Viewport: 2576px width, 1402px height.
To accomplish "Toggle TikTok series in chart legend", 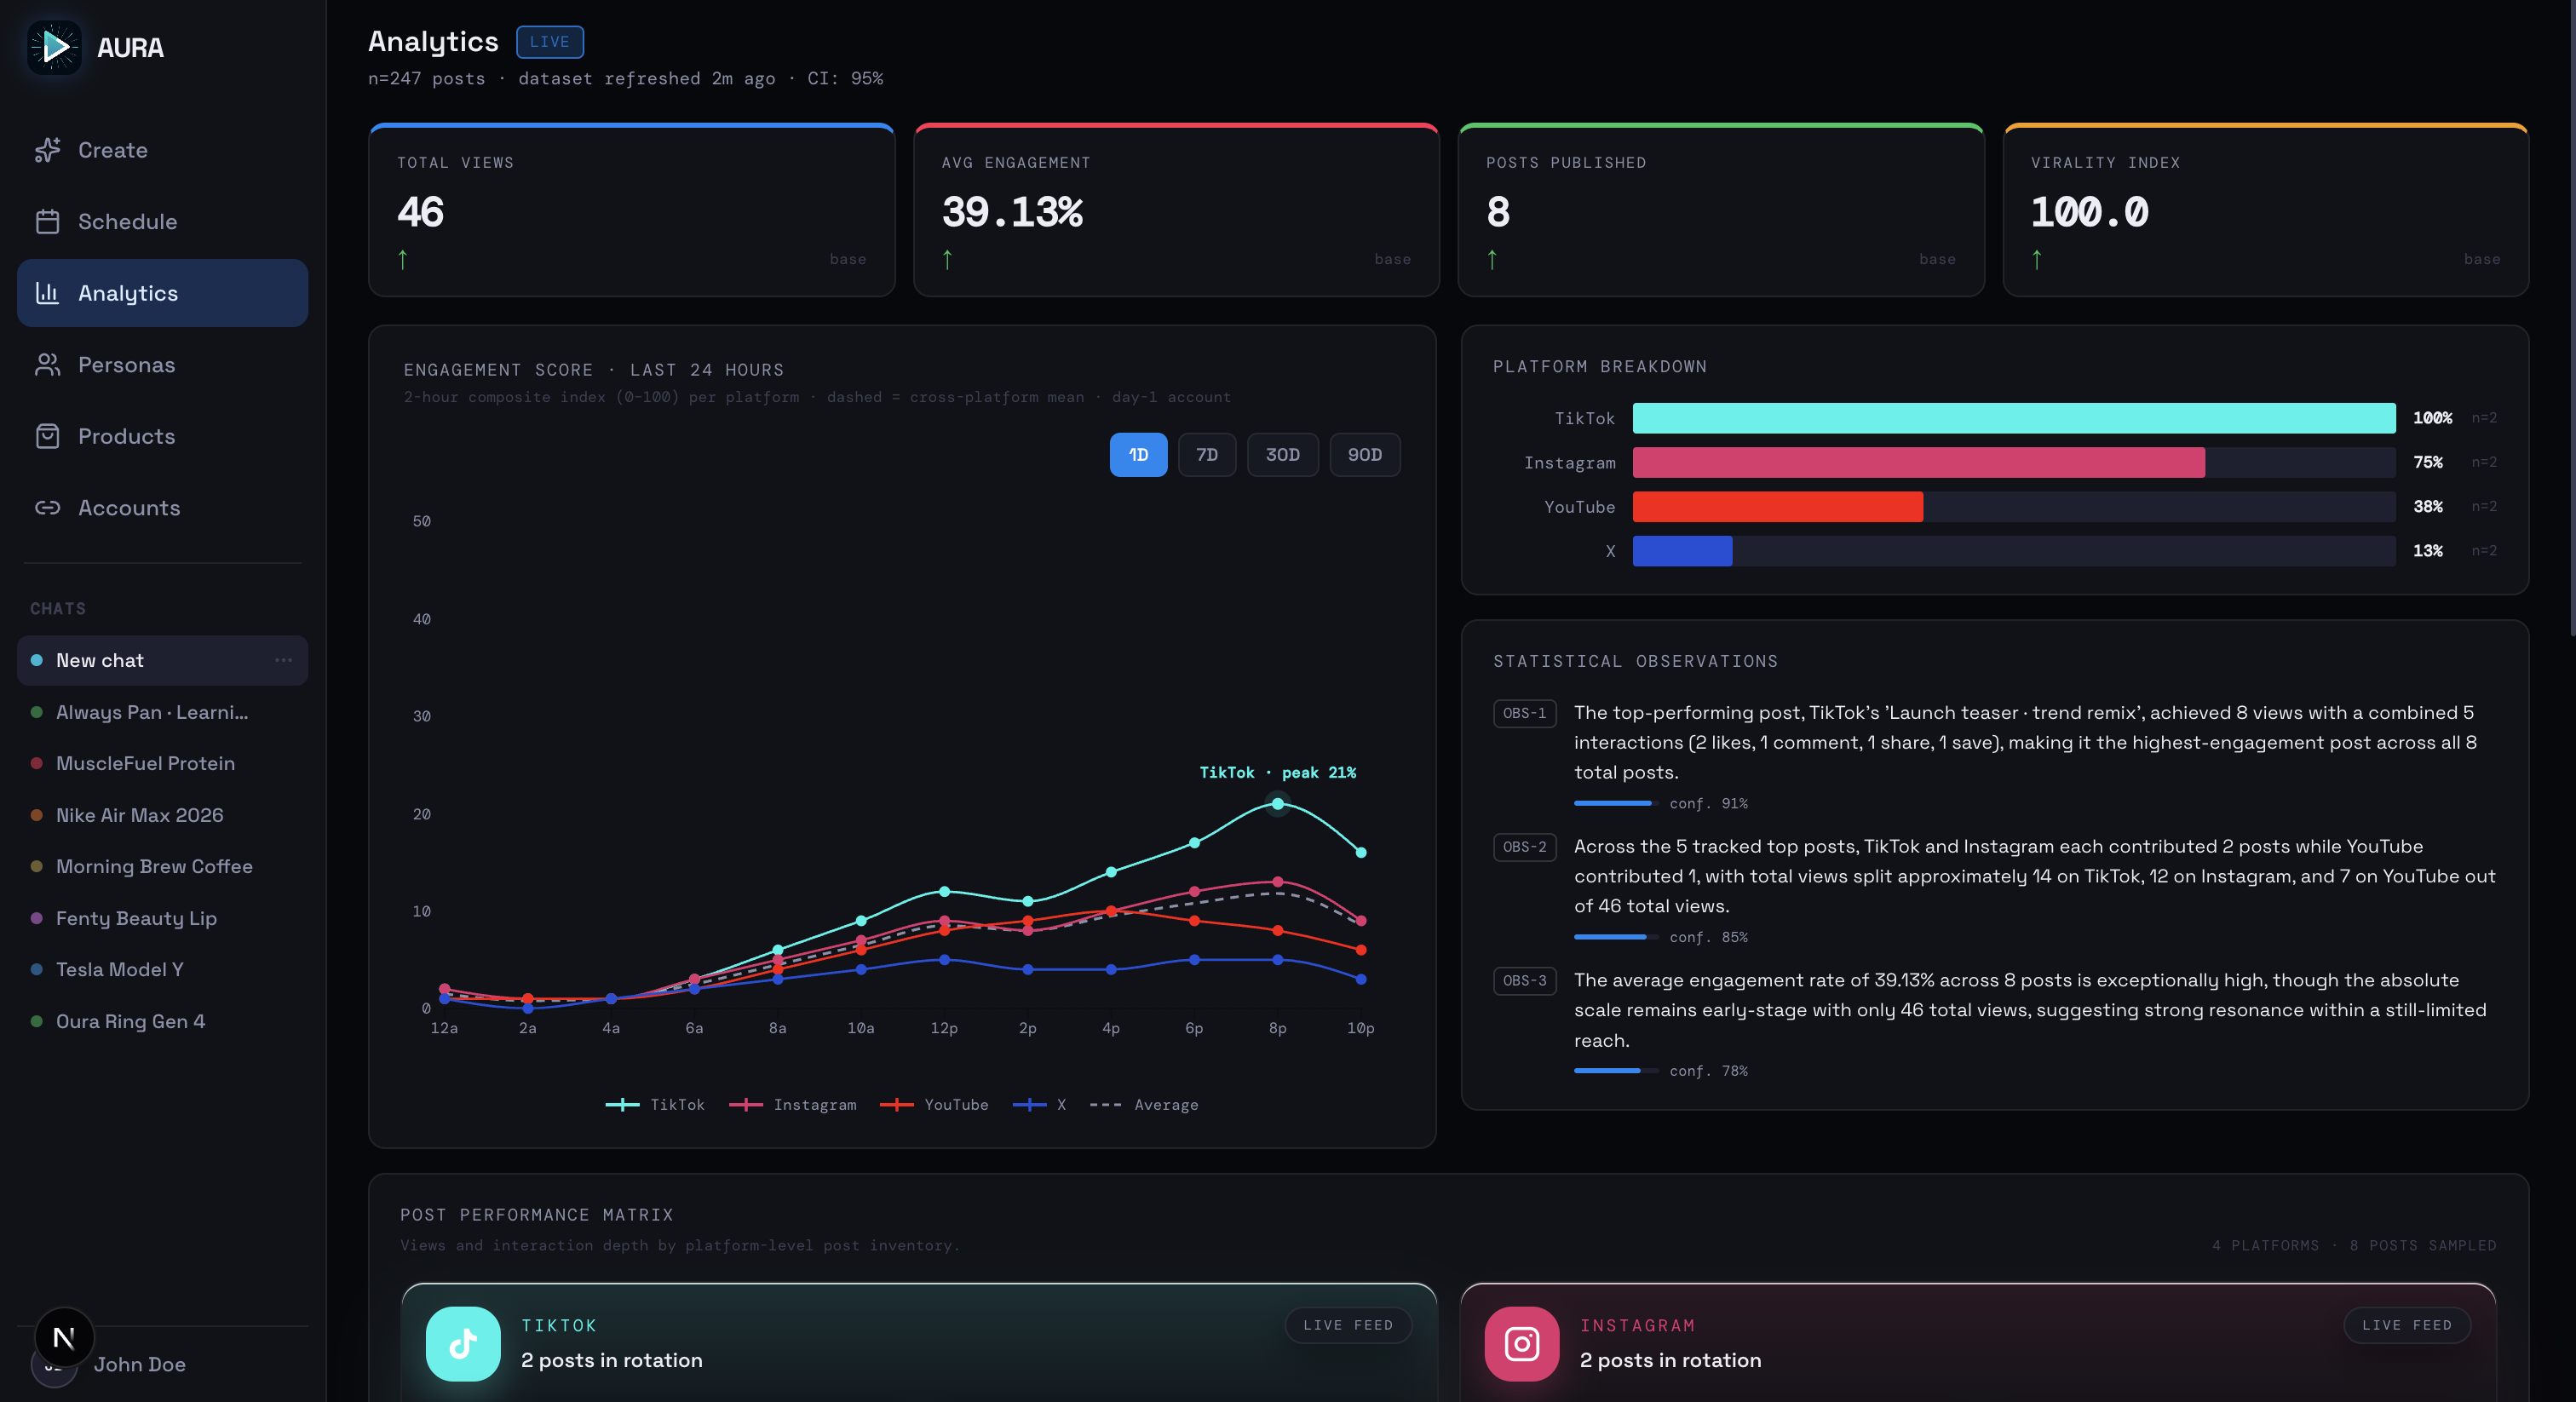I will click(655, 1104).
